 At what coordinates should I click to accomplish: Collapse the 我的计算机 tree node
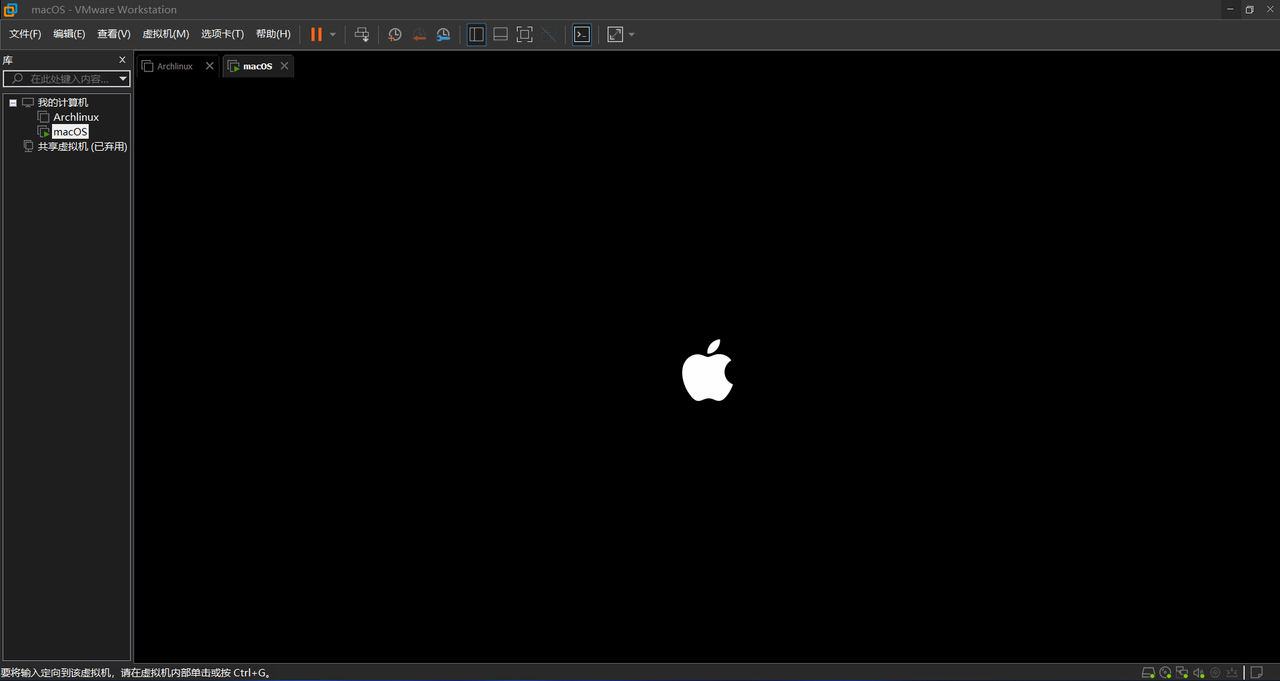pos(13,103)
